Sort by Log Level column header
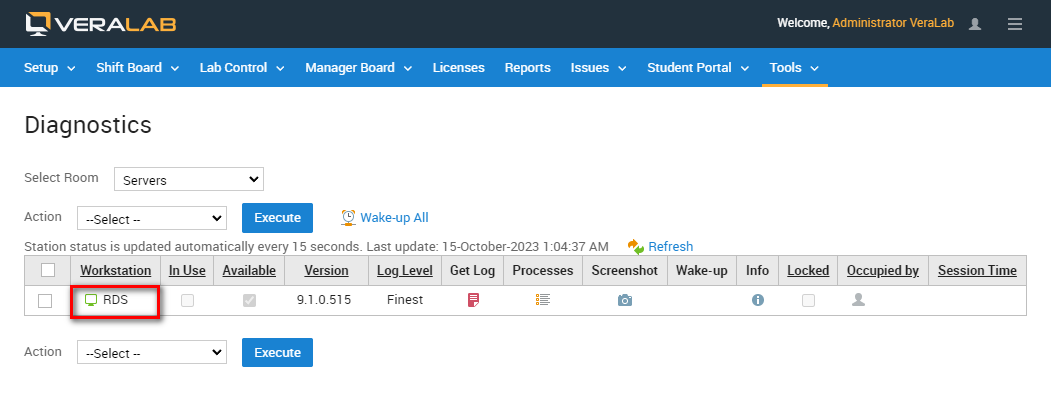This screenshot has height=416, width=1051. pyautogui.click(x=405, y=271)
